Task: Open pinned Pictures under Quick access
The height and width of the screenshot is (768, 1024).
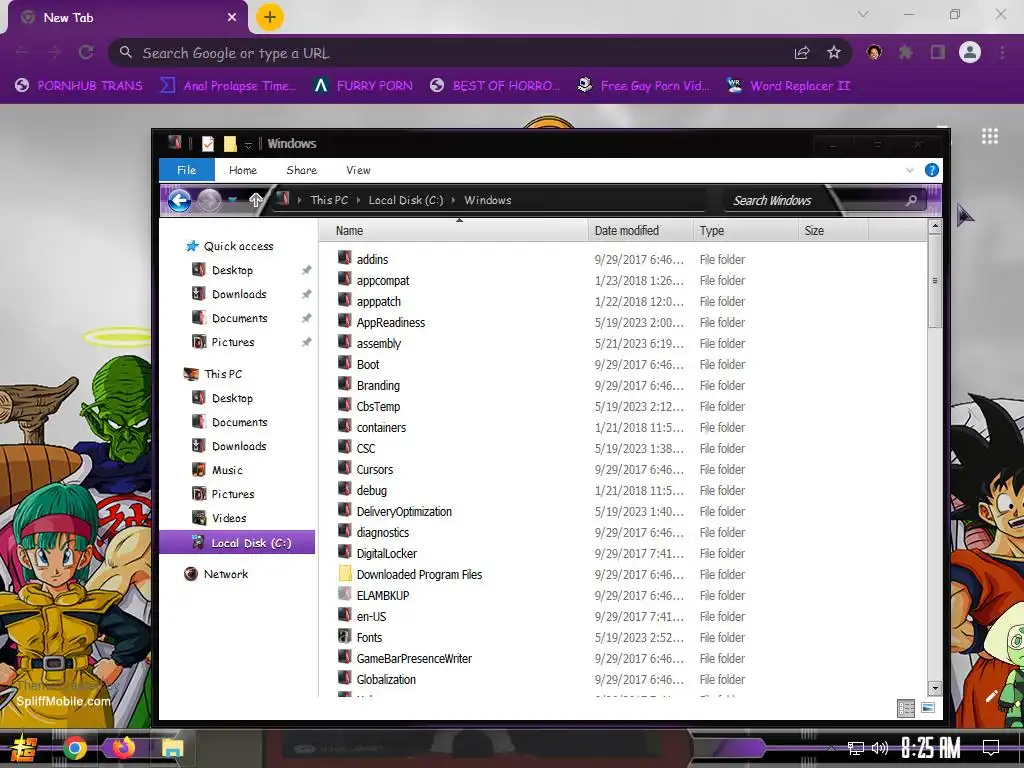Action: pyautogui.click(x=232, y=342)
